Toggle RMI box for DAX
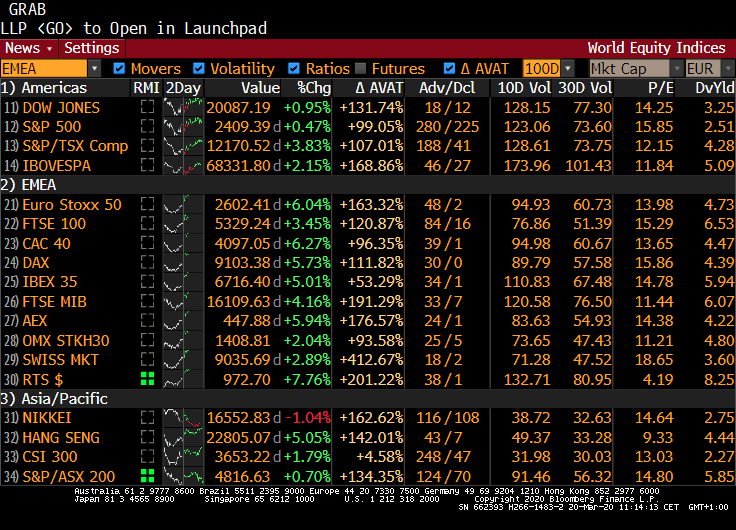 147,262
